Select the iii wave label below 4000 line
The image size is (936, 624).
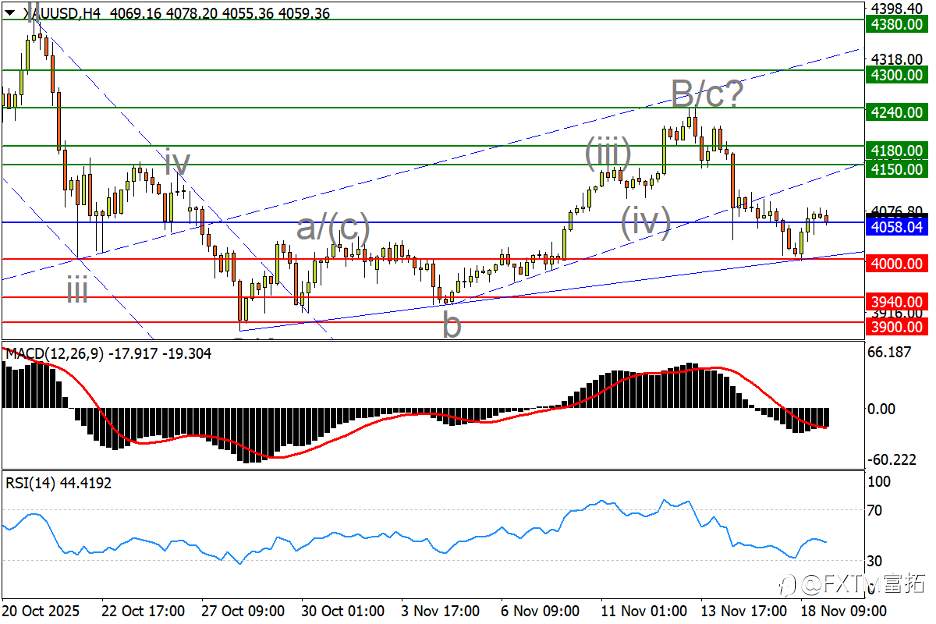click(x=78, y=291)
